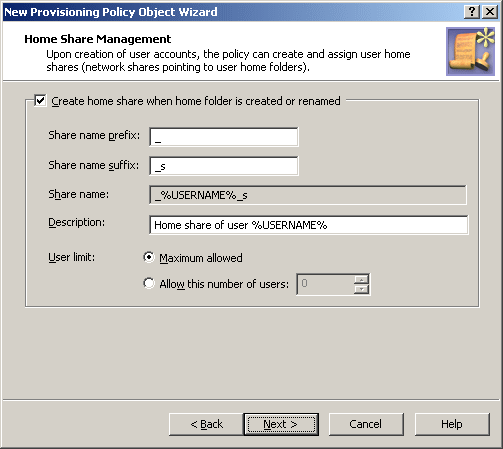
Task: Click the Share name suffix field
Action: tap(224, 166)
